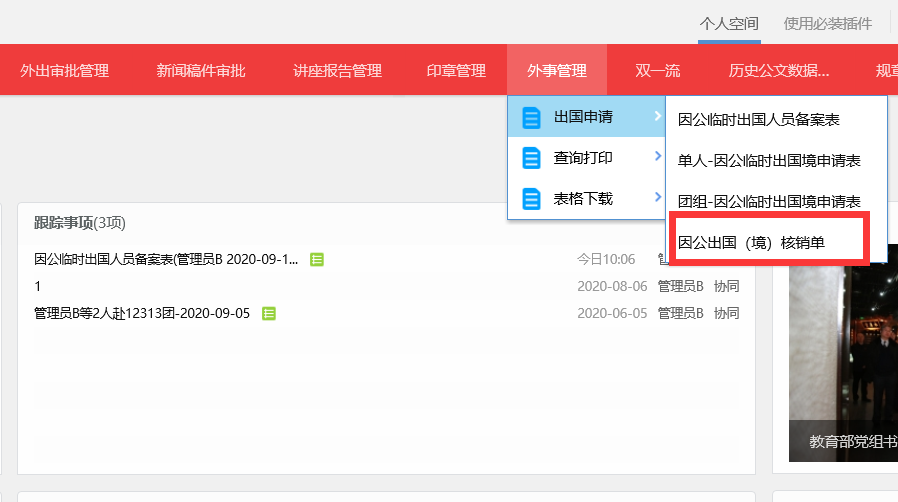Open the 外事管理 navigation menu
898x502 pixels.
point(557,70)
